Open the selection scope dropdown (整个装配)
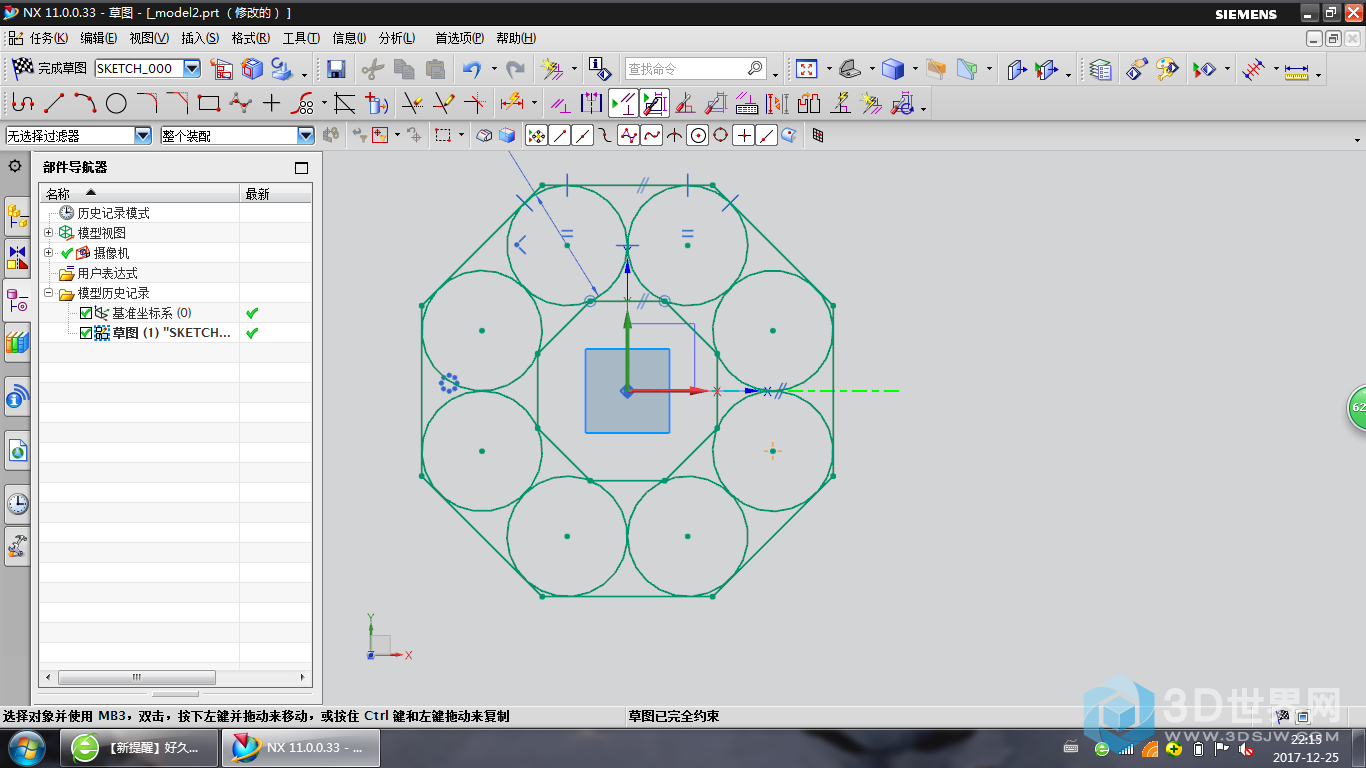 pos(306,136)
